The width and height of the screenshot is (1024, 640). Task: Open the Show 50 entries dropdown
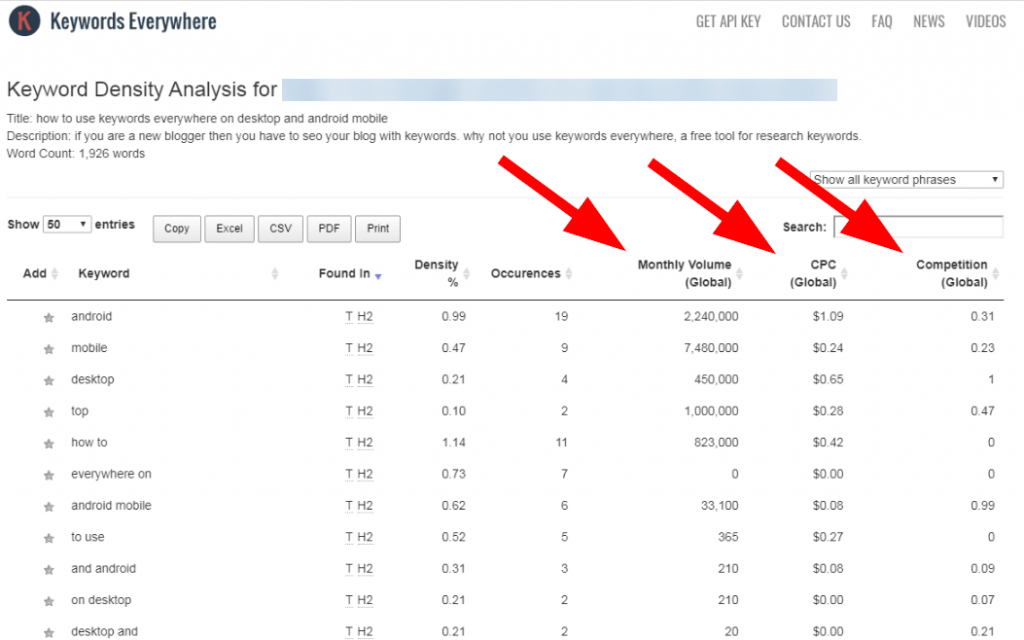coord(67,225)
